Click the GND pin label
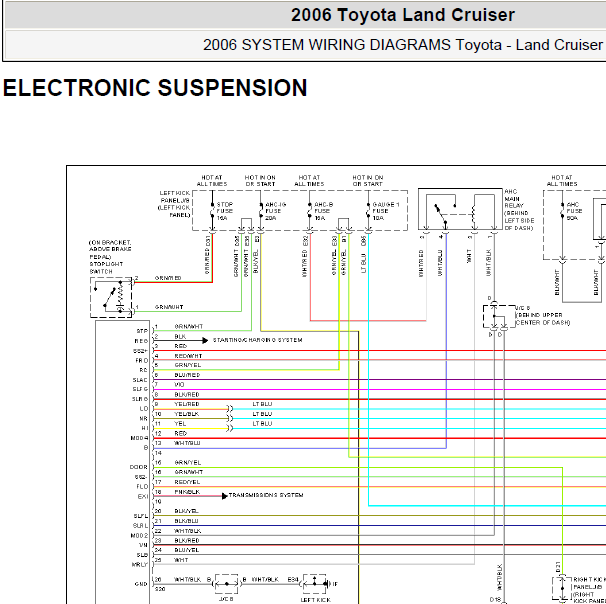606x604 pixels. [x=141, y=584]
